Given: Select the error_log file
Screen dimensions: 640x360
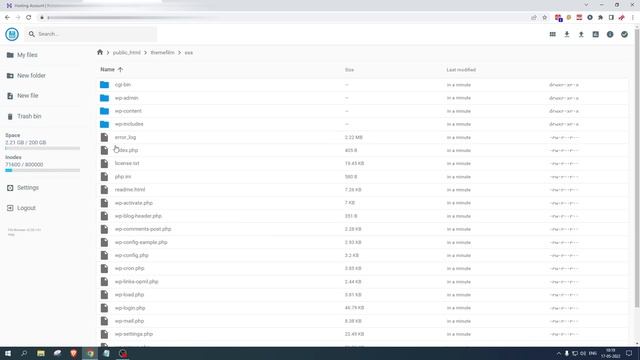Looking at the screenshot, I should [x=362, y=137].
